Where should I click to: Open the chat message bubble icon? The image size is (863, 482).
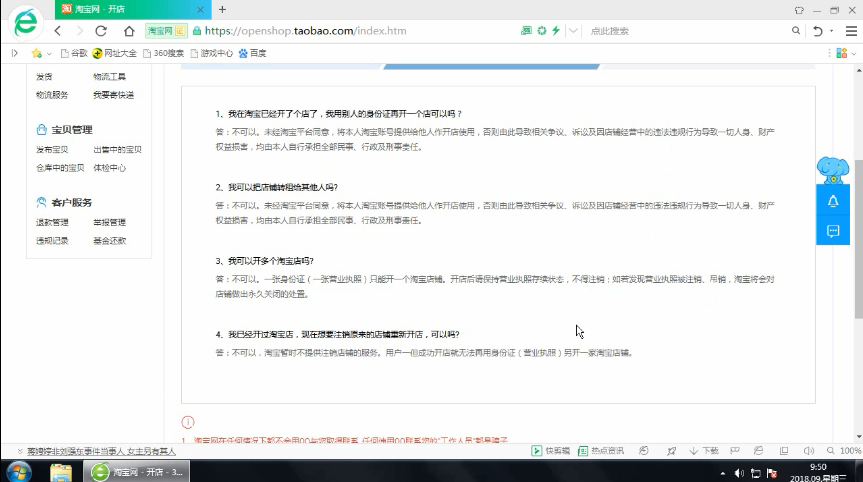pos(833,231)
